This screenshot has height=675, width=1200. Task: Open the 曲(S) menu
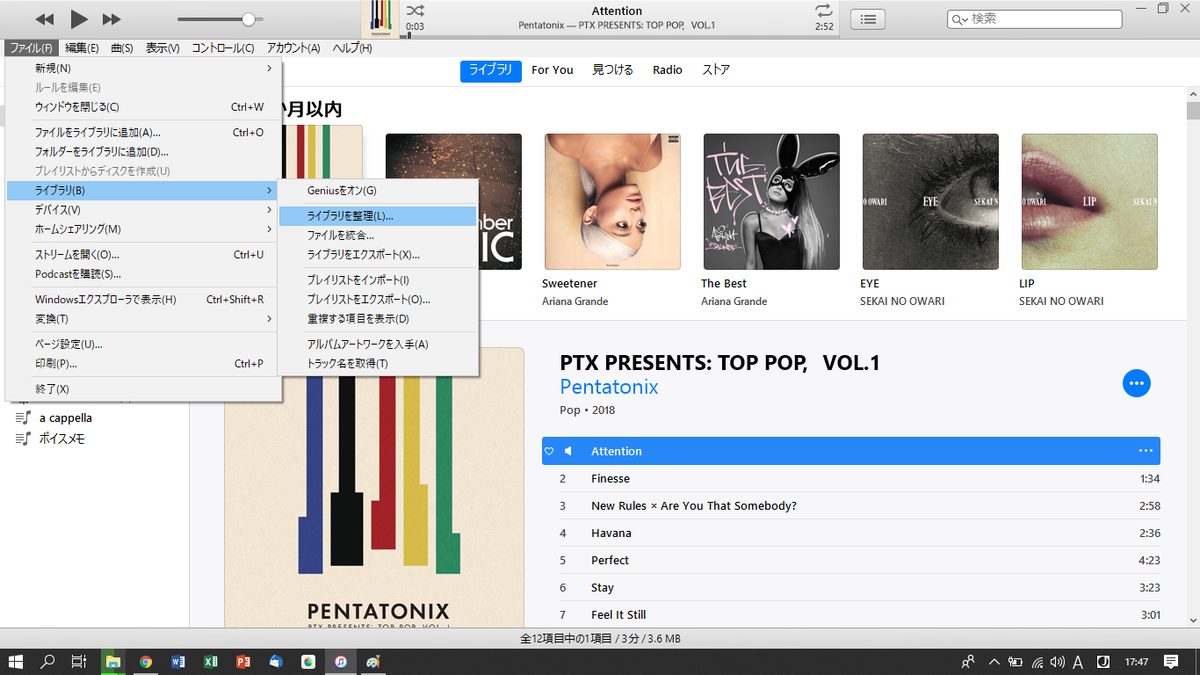(x=122, y=48)
